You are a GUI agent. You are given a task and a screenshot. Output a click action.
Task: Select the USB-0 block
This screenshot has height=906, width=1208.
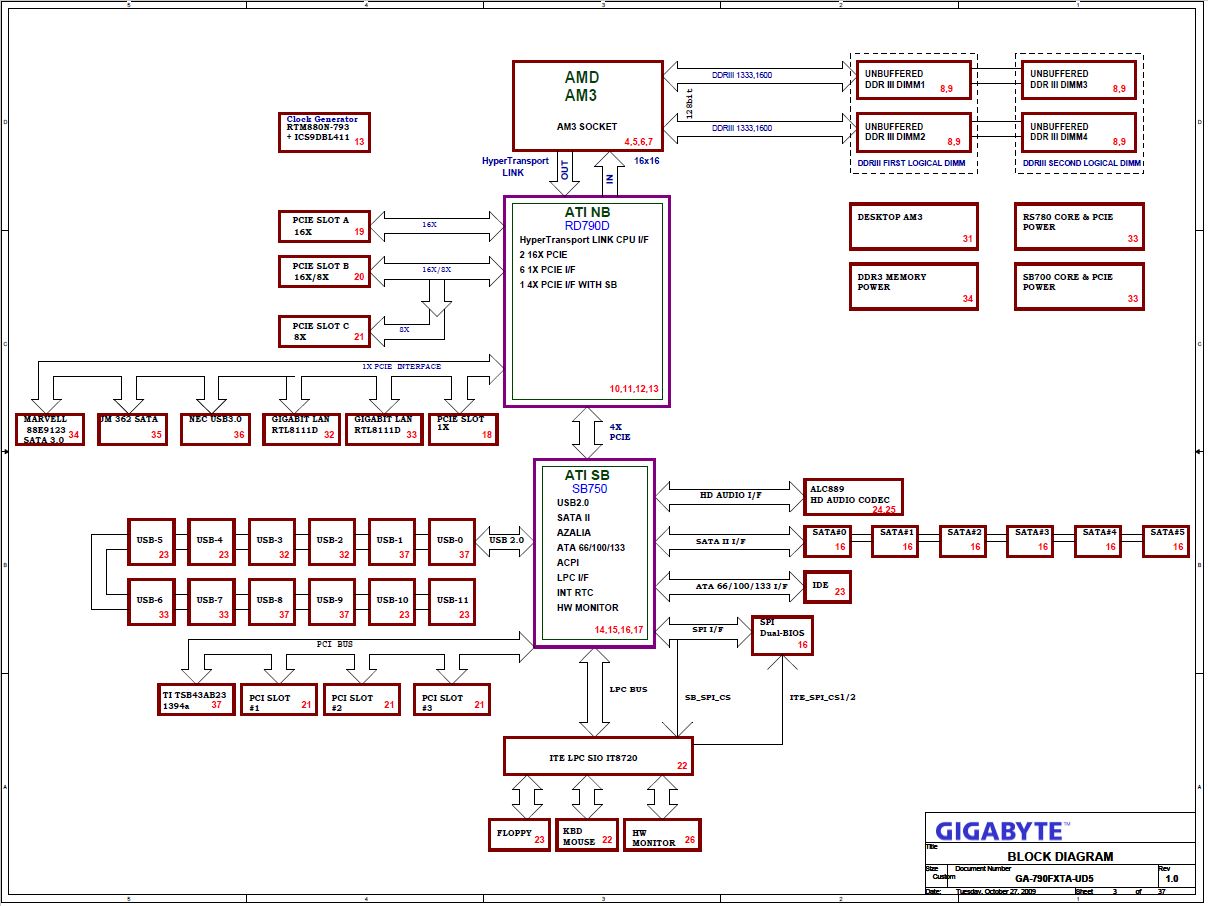(x=452, y=543)
